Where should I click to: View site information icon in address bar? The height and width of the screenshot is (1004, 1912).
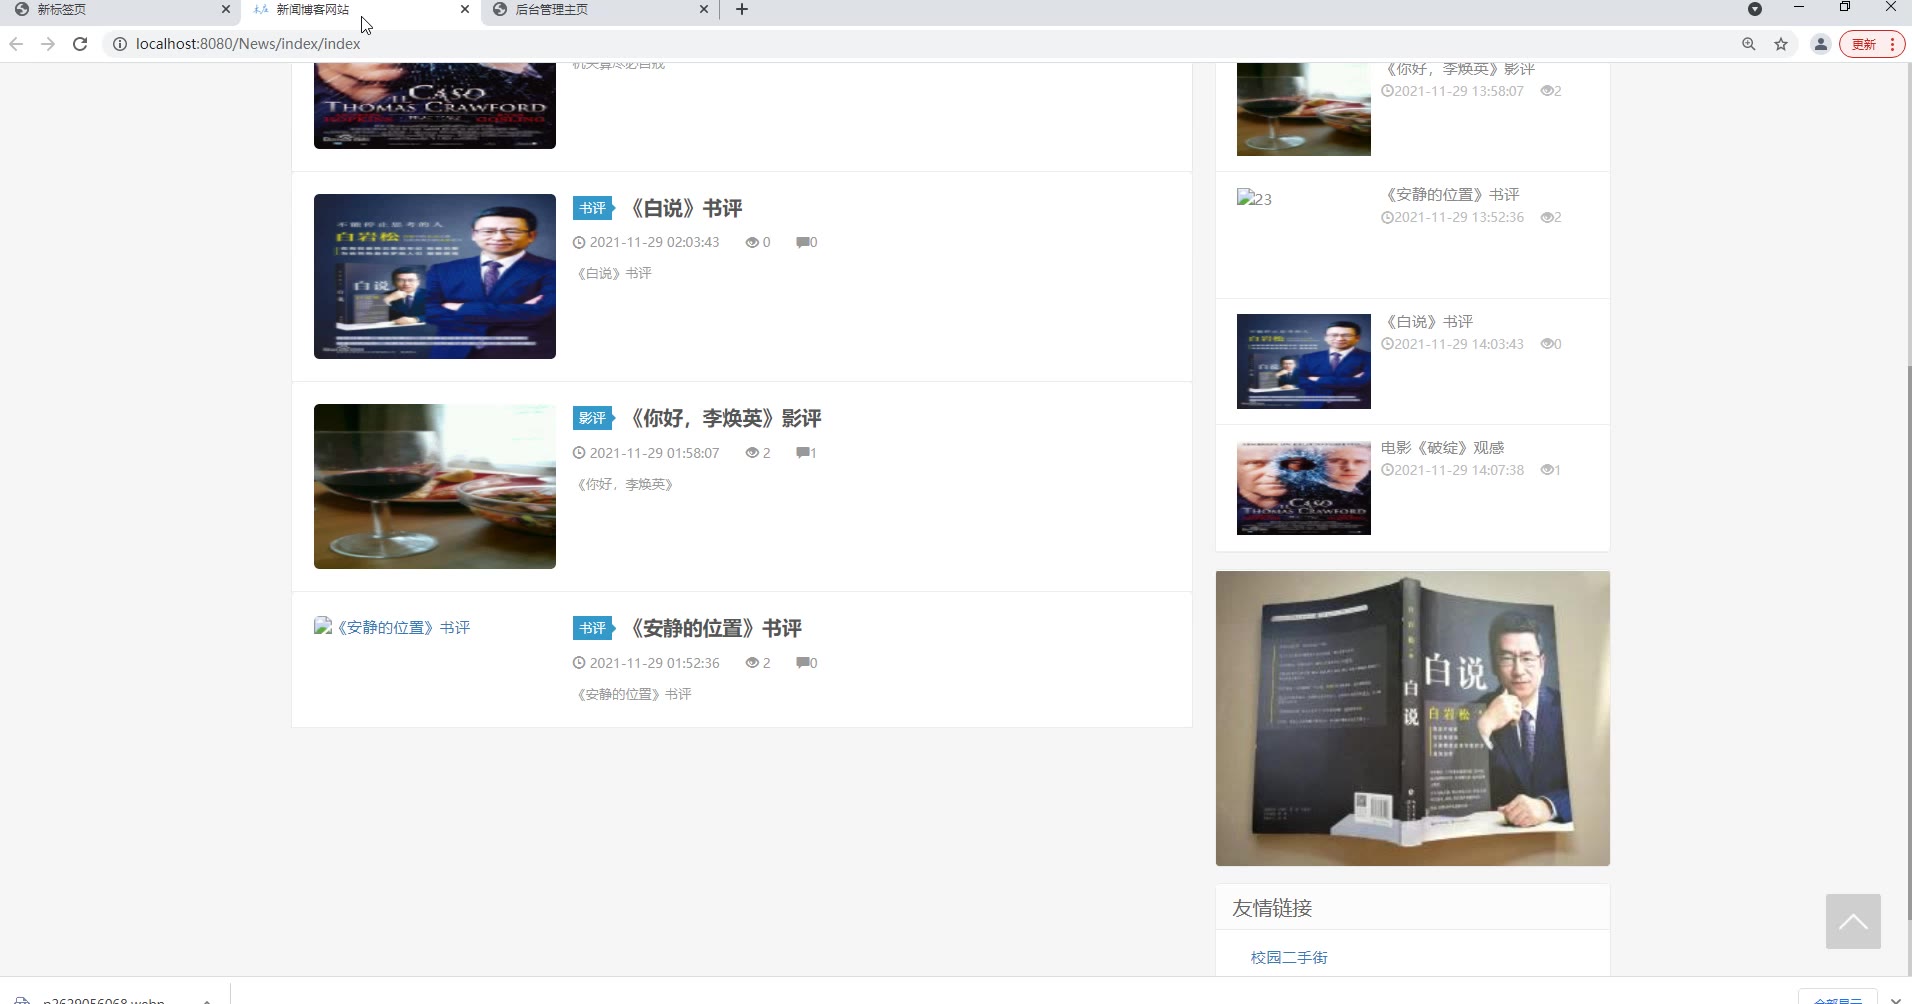click(x=119, y=44)
